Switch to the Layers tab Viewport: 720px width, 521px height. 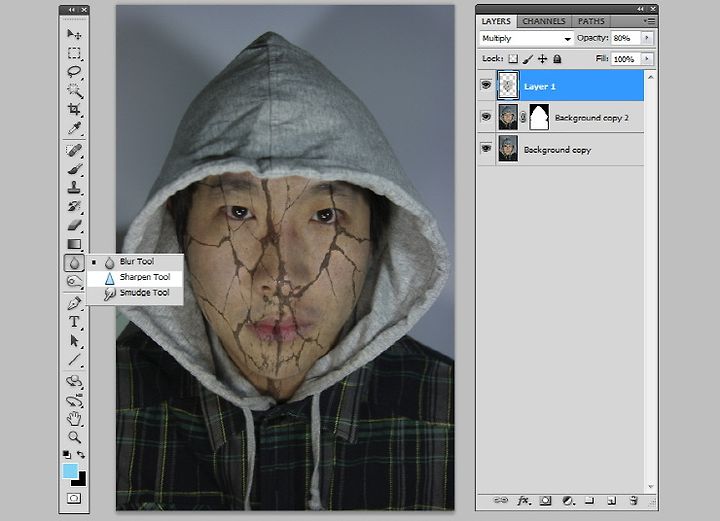(x=496, y=21)
